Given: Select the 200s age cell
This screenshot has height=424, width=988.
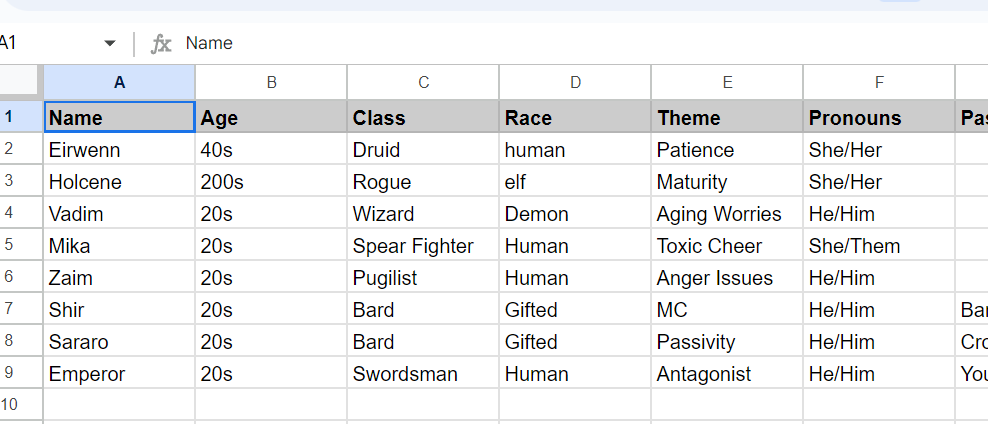Looking at the screenshot, I should 271,182.
